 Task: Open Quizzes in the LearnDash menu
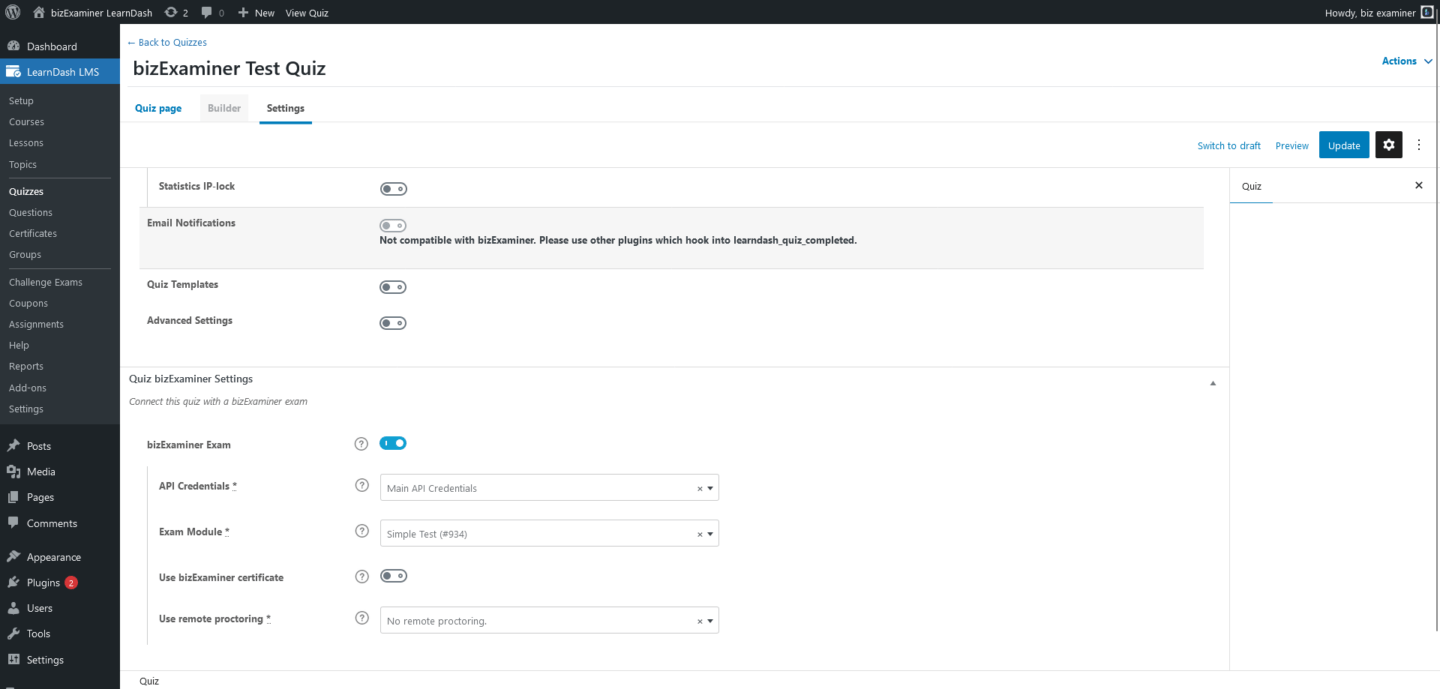click(26, 190)
